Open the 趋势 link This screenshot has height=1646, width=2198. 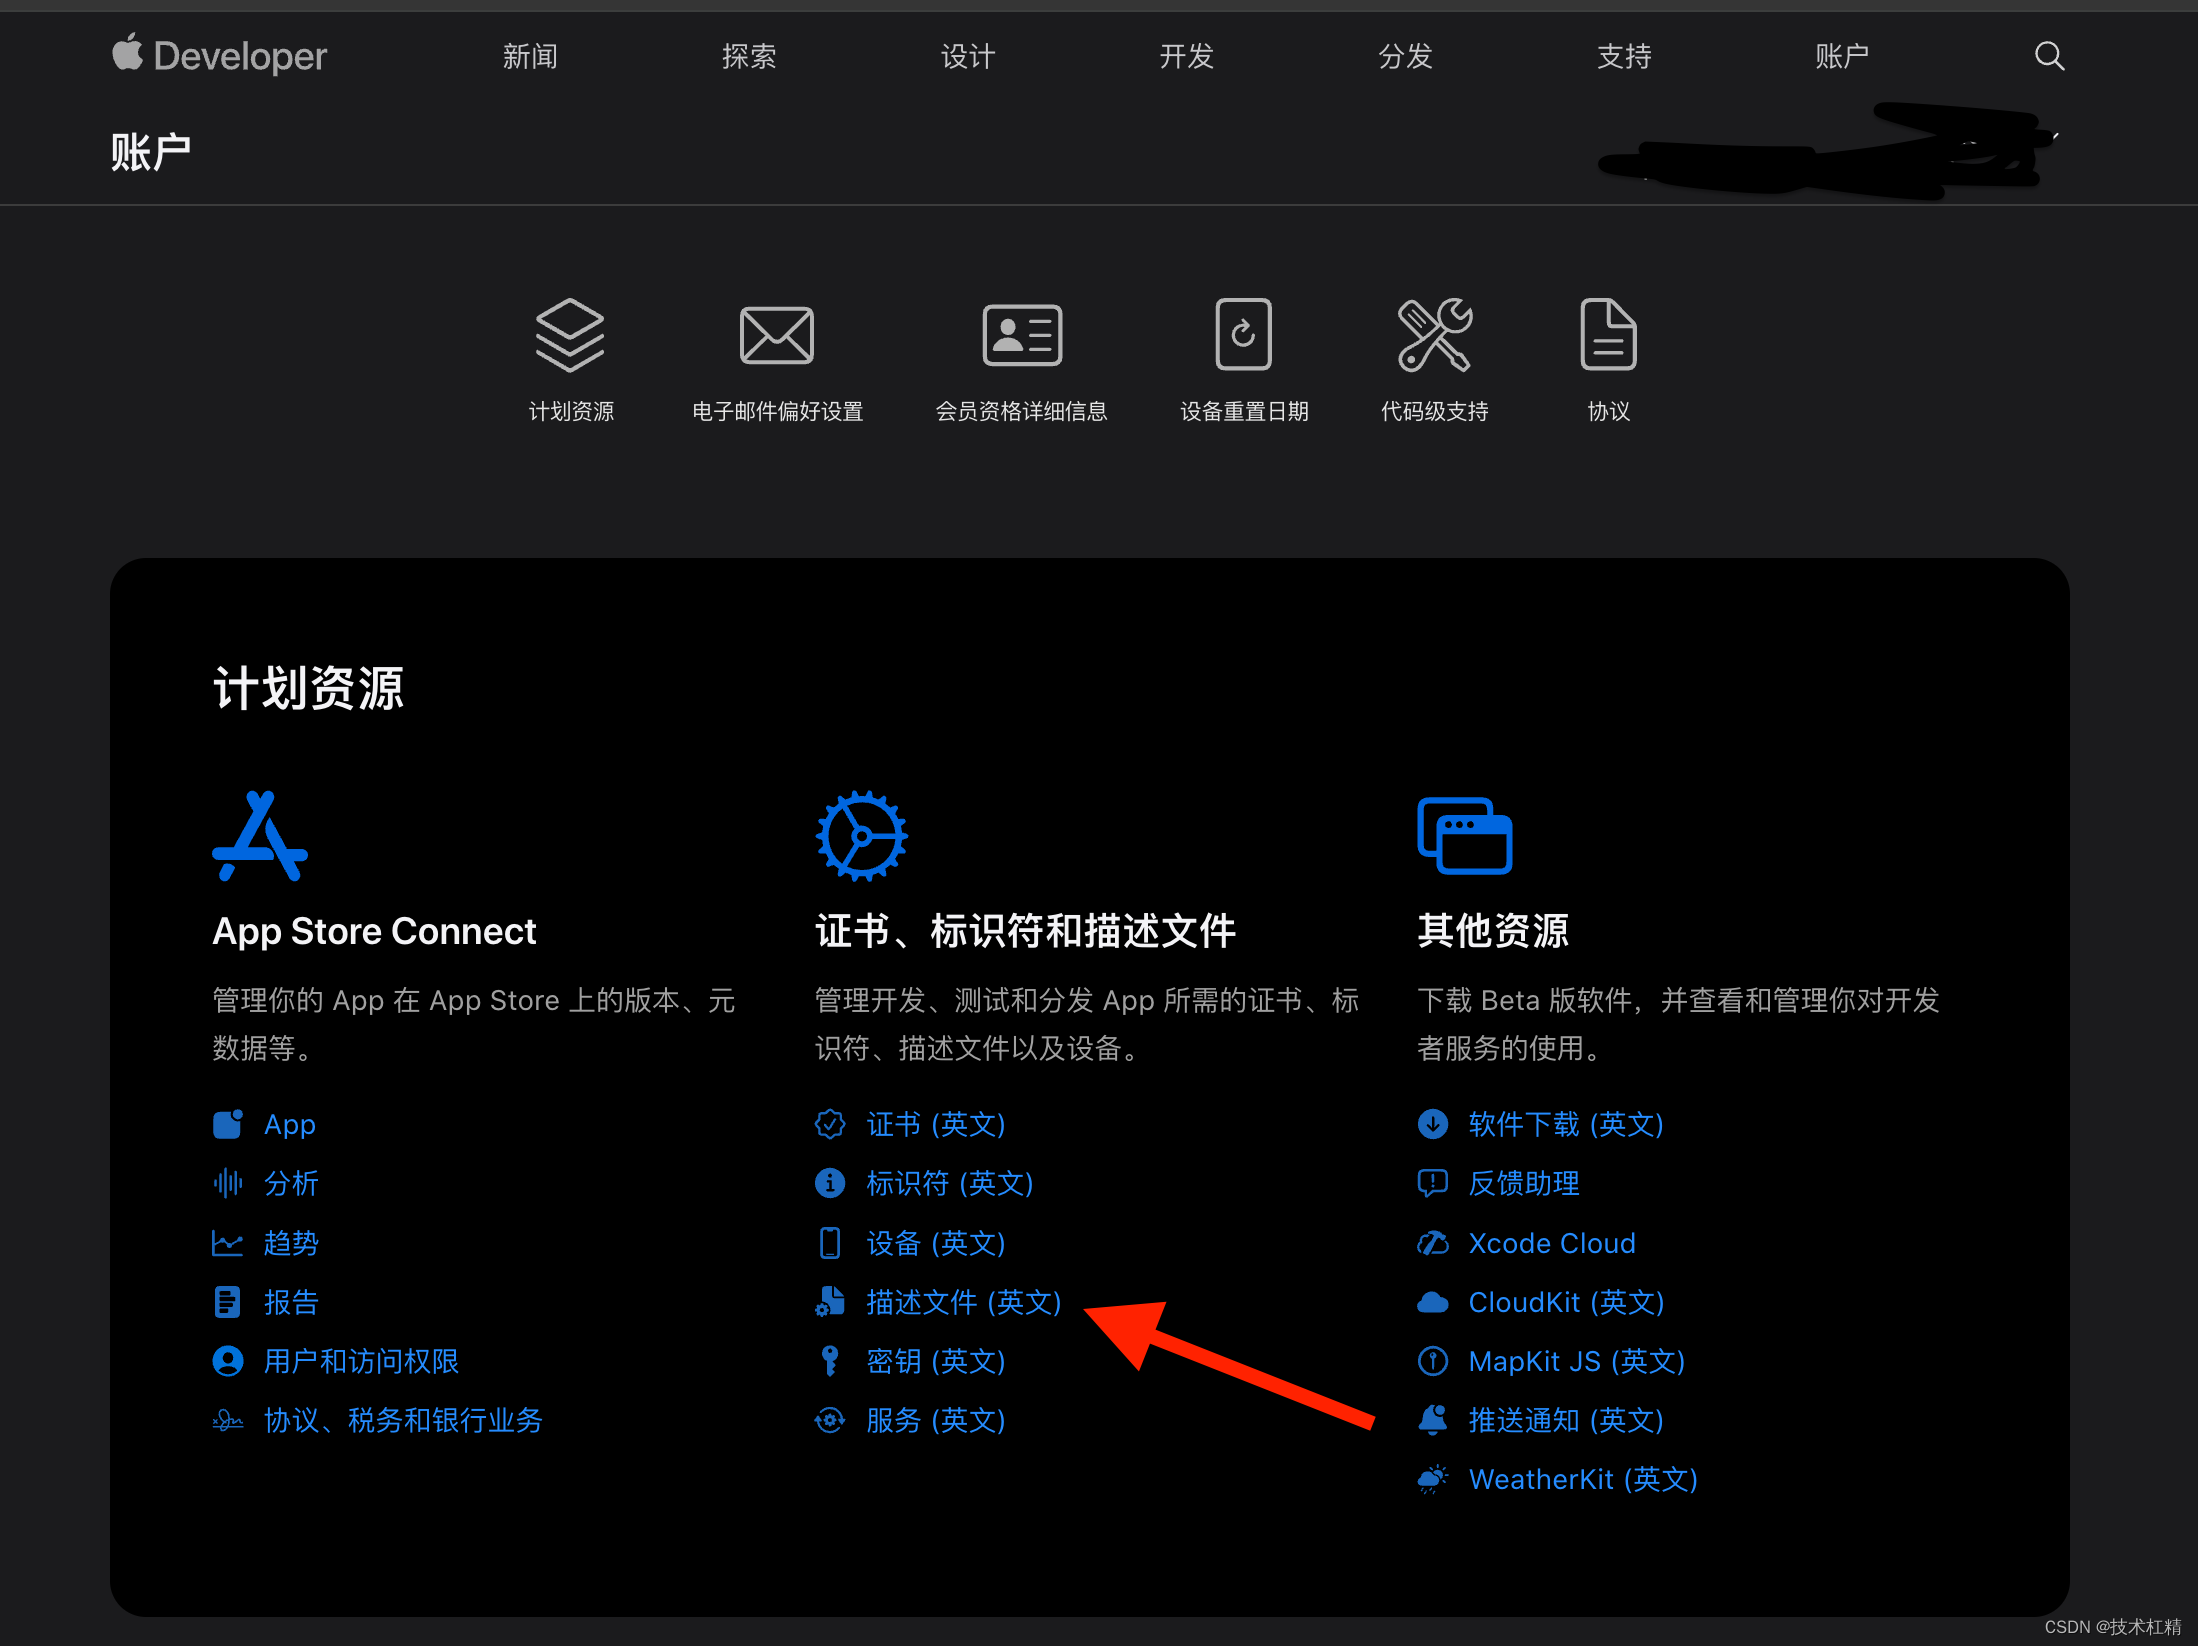click(291, 1243)
